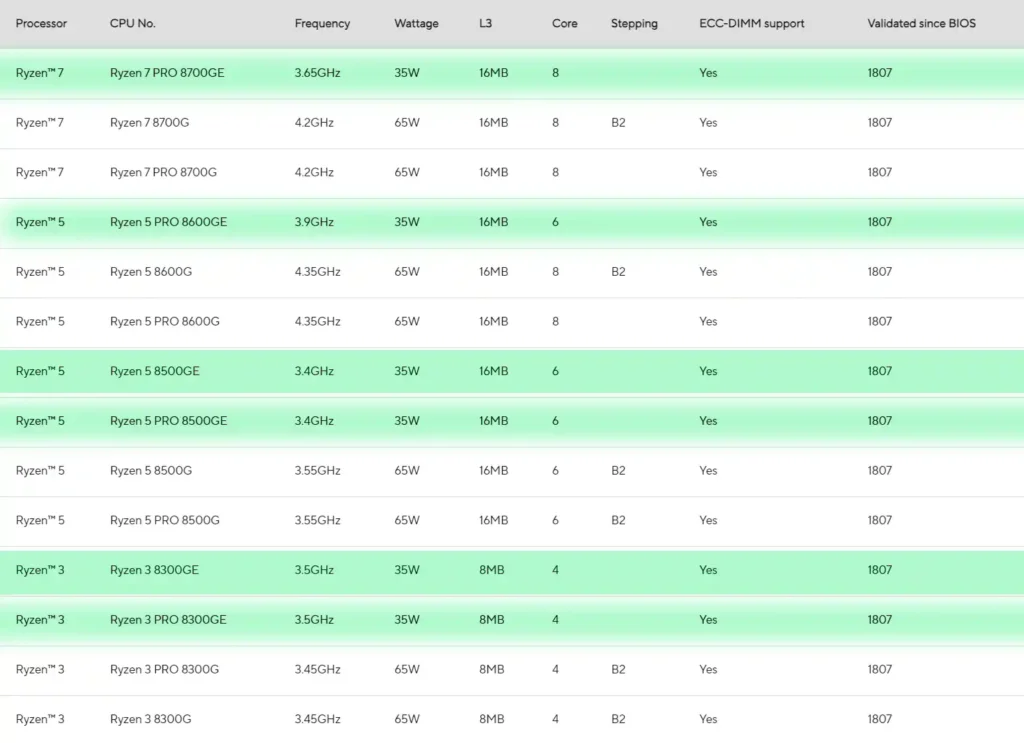This screenshot has height=743, width=1024.
Task: Select the Ryzen 5 8500GE cell
Action: (155, 371)
